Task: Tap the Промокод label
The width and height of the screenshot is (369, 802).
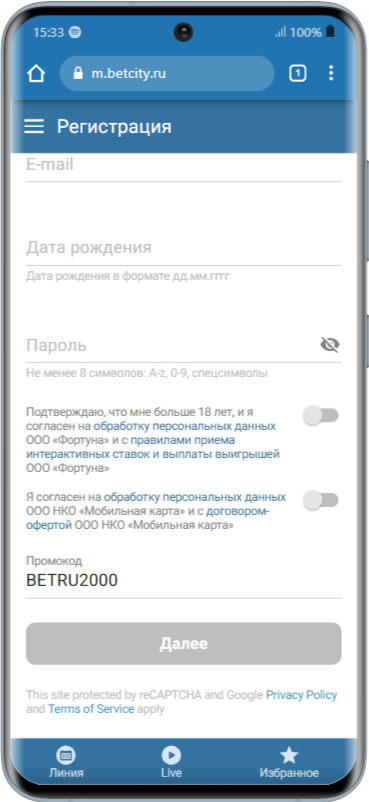Action: (54, 561)
